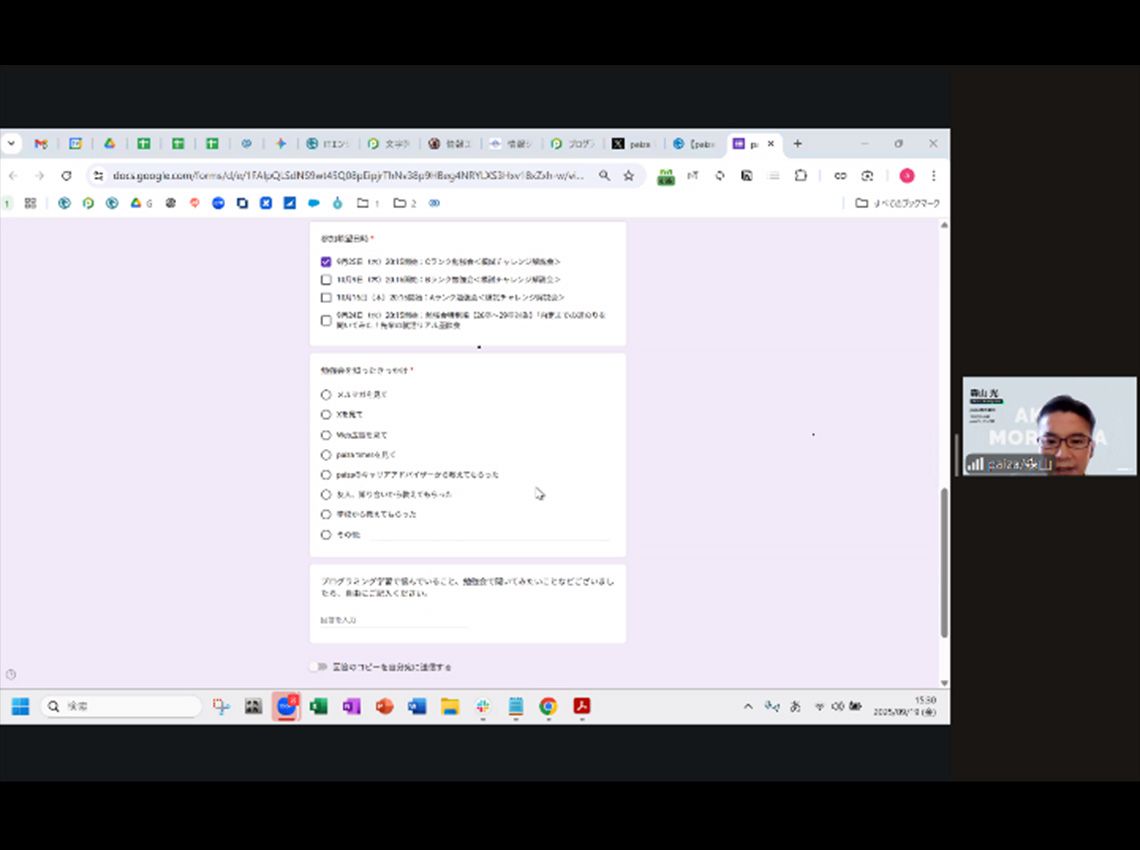The height and width of the screenshot is (850, 1140).
Task: Toggle the send-me-a-copy switch
Action: (318, 667)
